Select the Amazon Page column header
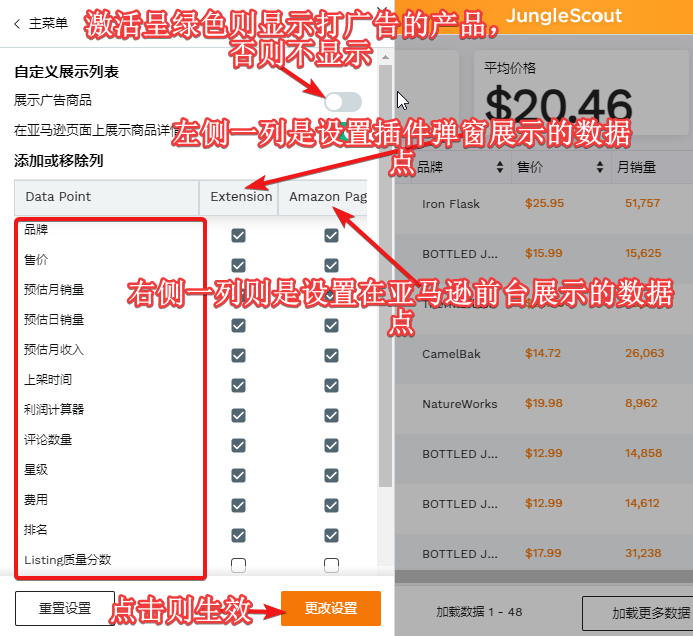The height and width of the screenshot is (636, 693). pos(327,197)
